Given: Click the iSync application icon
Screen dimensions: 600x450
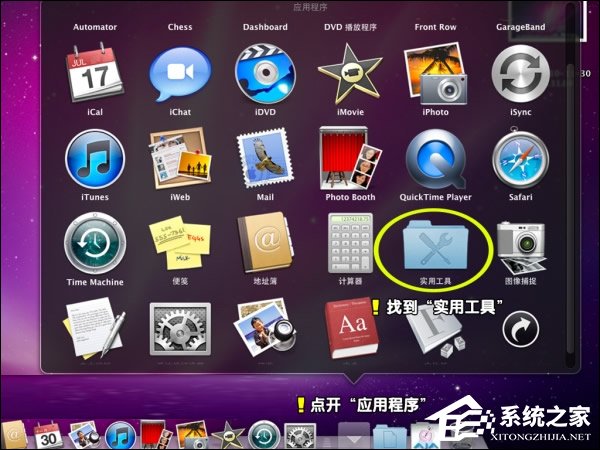Looking at the screenshot, I should [x=520, y=73].
